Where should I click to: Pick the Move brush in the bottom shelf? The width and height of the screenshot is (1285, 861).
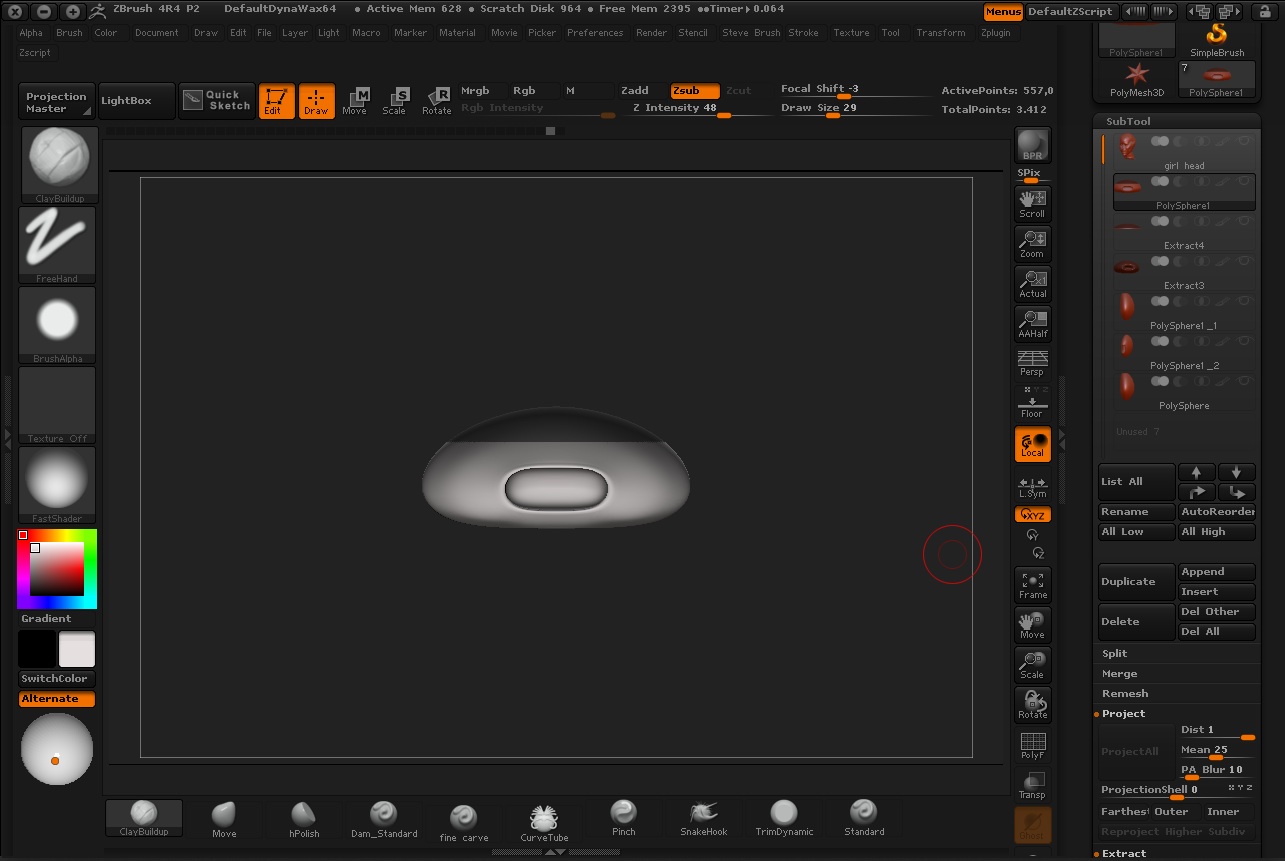224,819
